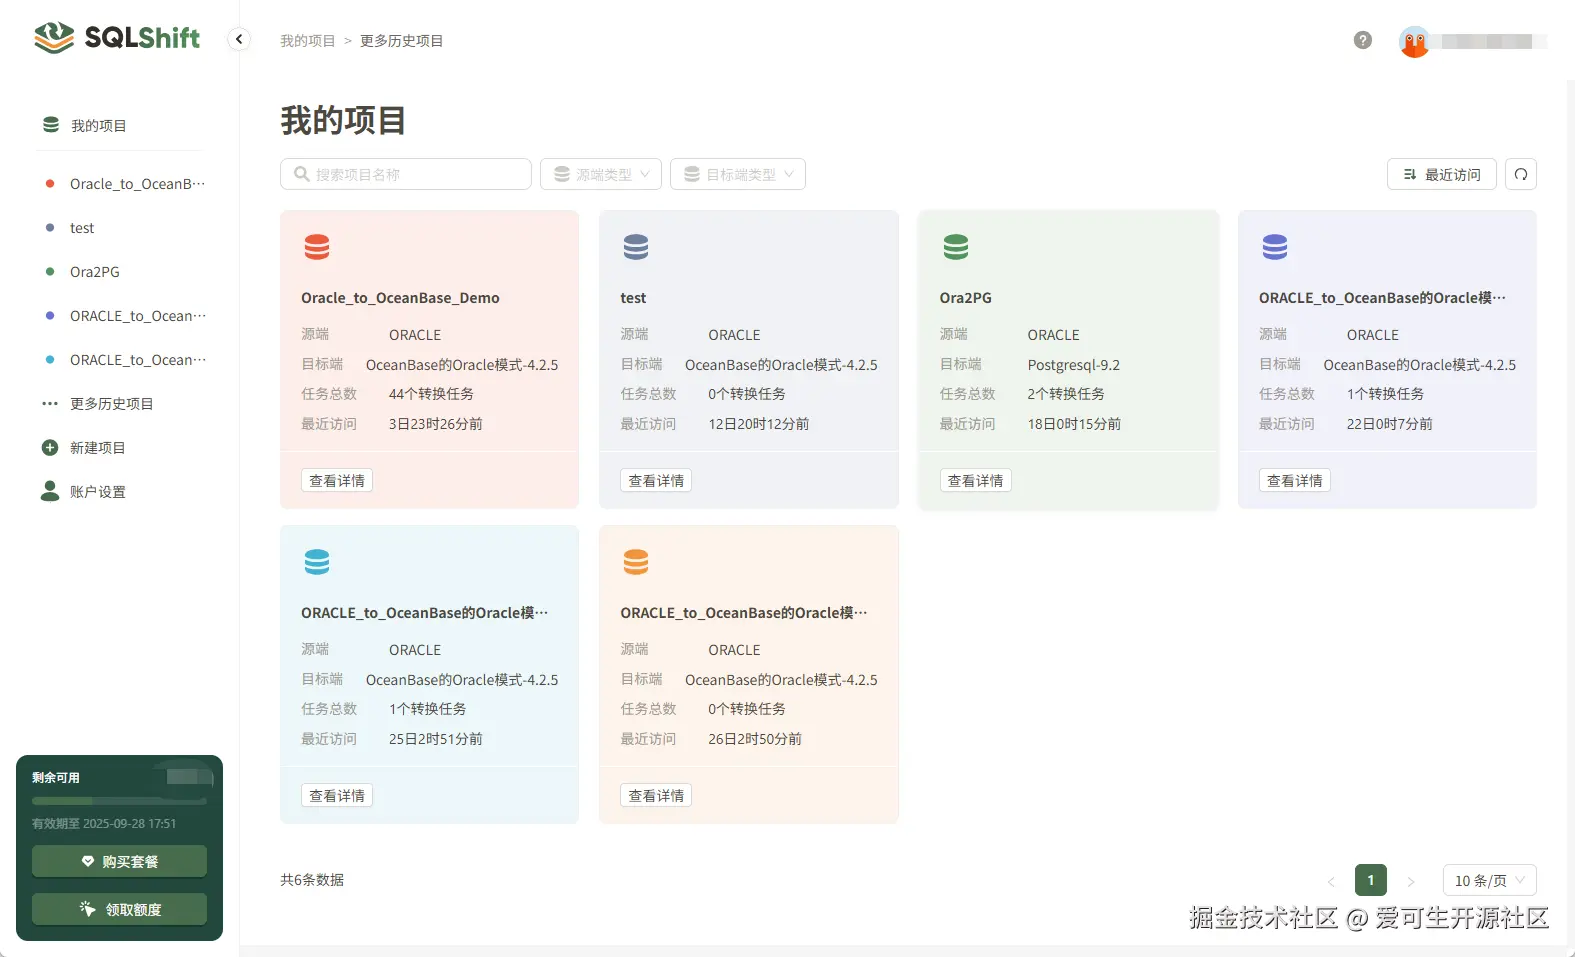Focus the project name search field

[x=405, y=174]
